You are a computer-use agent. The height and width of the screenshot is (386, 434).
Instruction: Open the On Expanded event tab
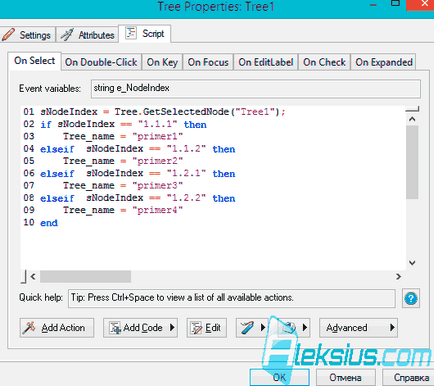click(x=384, y=62)
